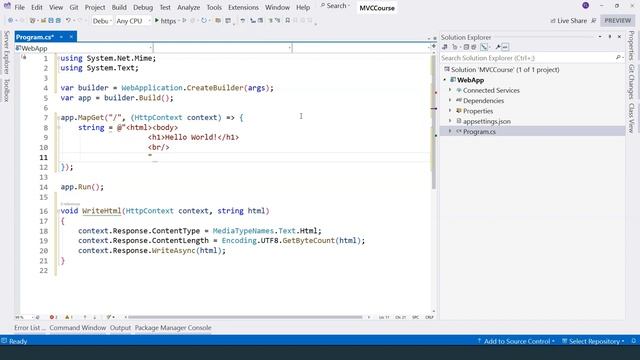Click the Bookmark toolbar icon
This screenshot has width=640, height=360.
point(287,20)
